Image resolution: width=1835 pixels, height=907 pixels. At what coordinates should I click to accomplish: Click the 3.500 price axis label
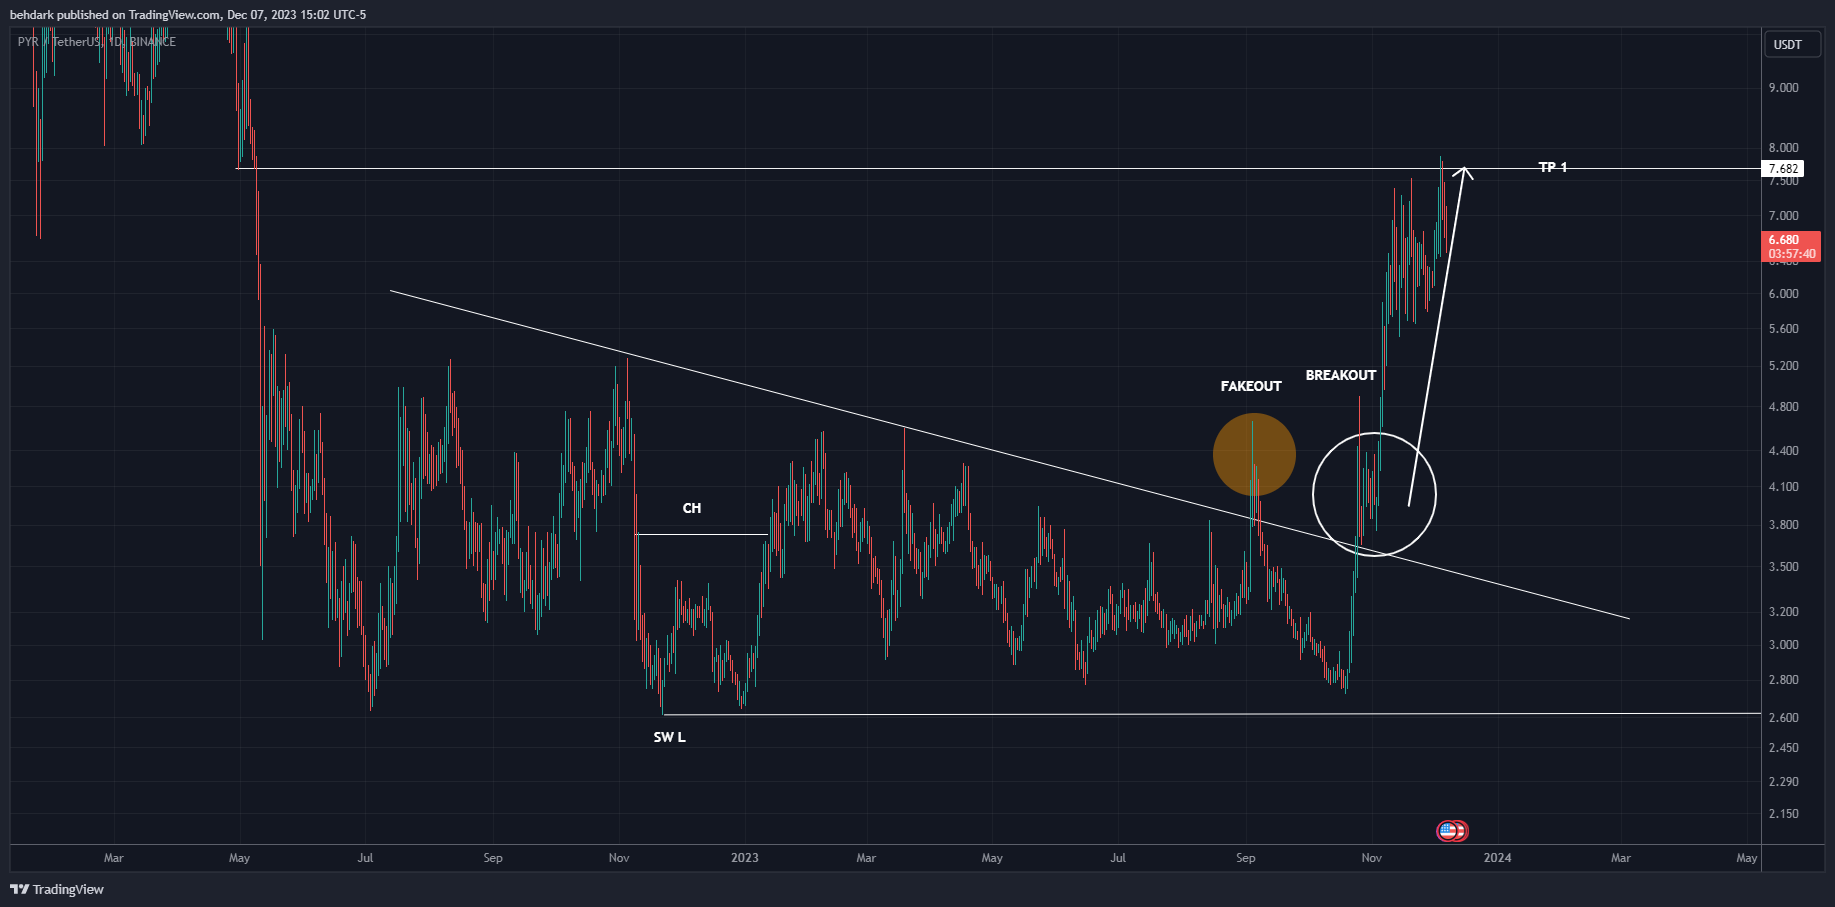(x=1784, y=567)
